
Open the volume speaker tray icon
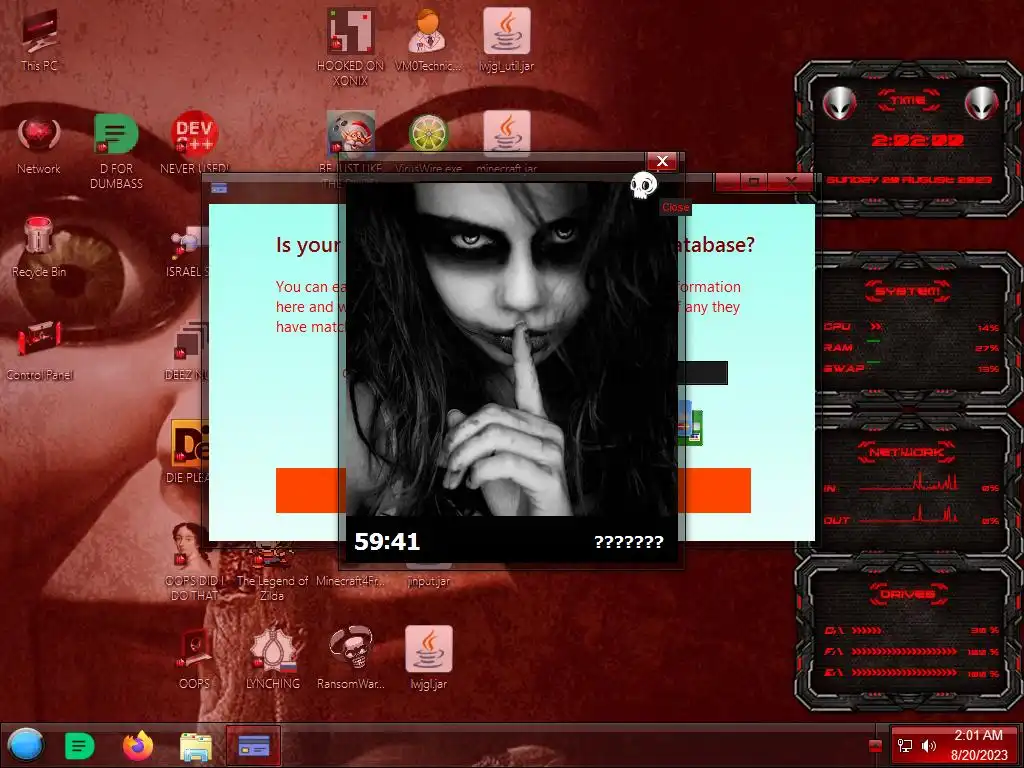click(x=928, y=746)
